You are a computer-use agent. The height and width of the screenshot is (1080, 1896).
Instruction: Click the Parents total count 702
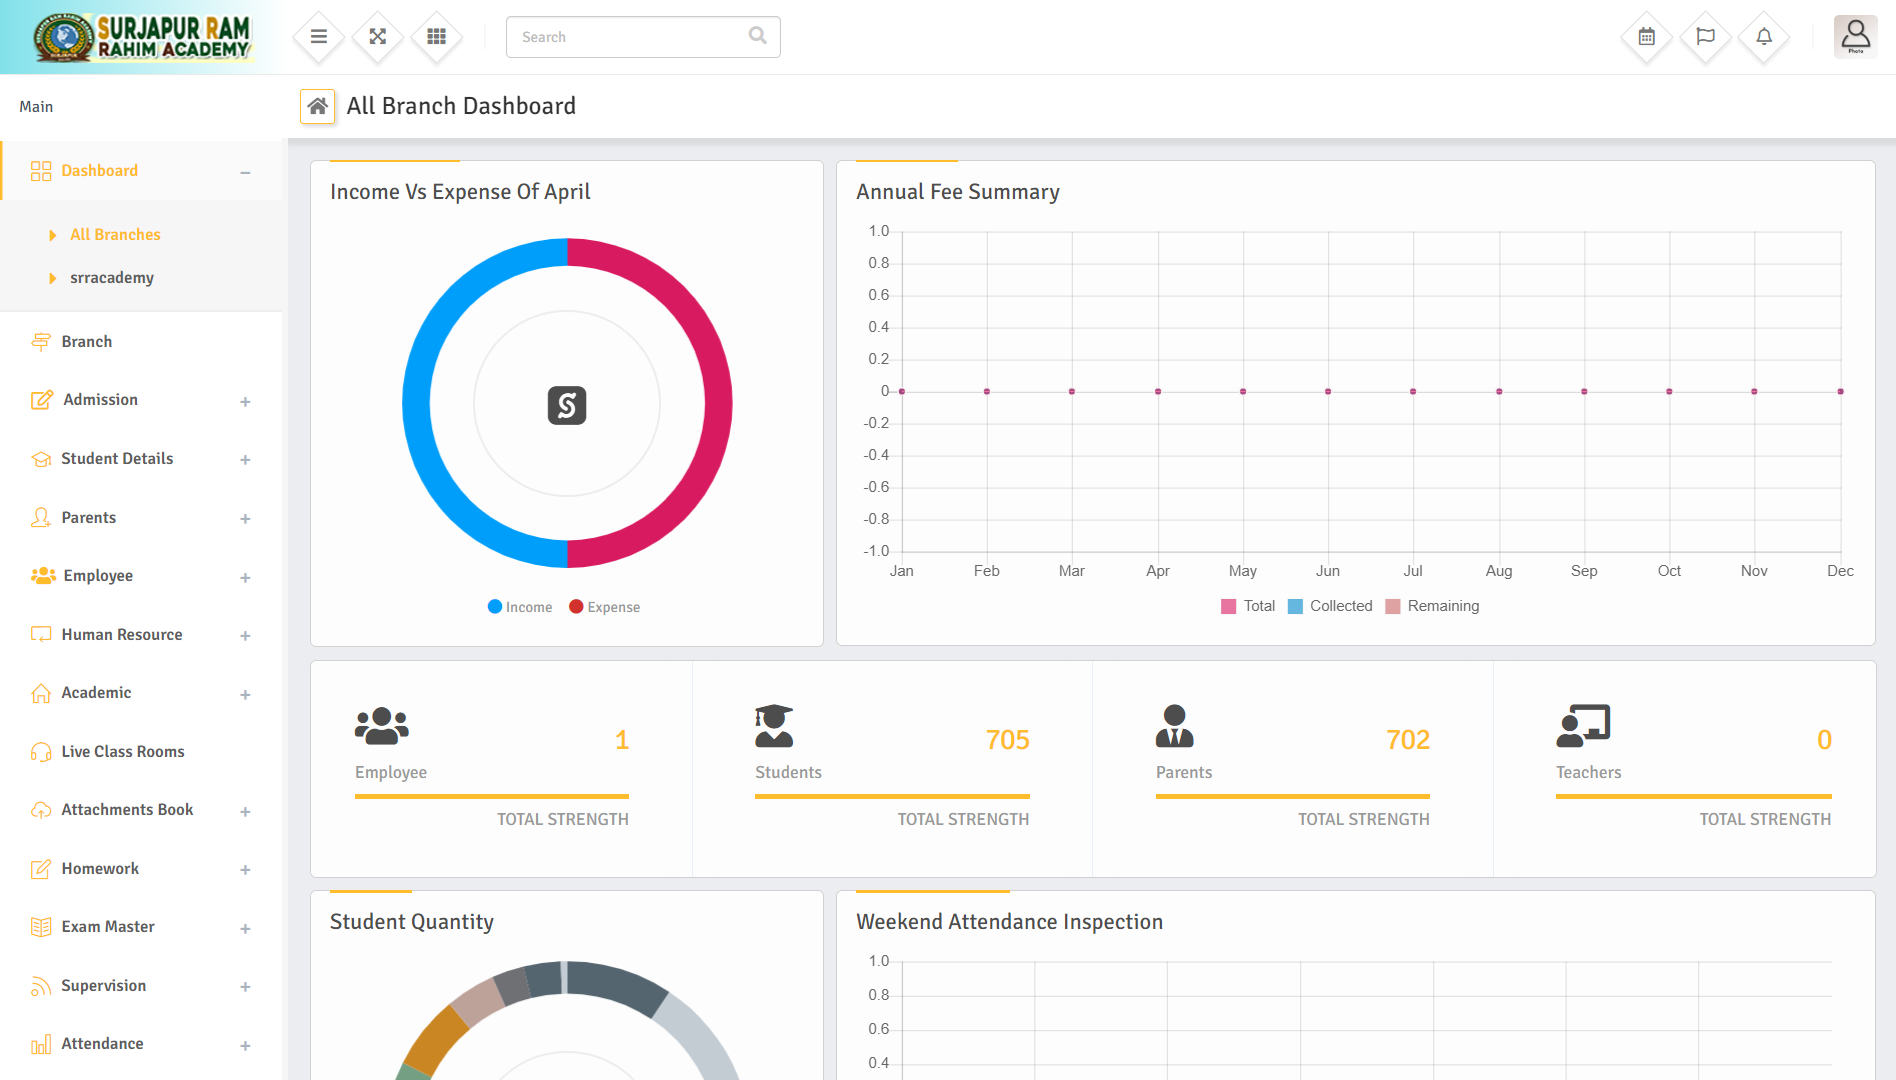tap(1408, 740)
